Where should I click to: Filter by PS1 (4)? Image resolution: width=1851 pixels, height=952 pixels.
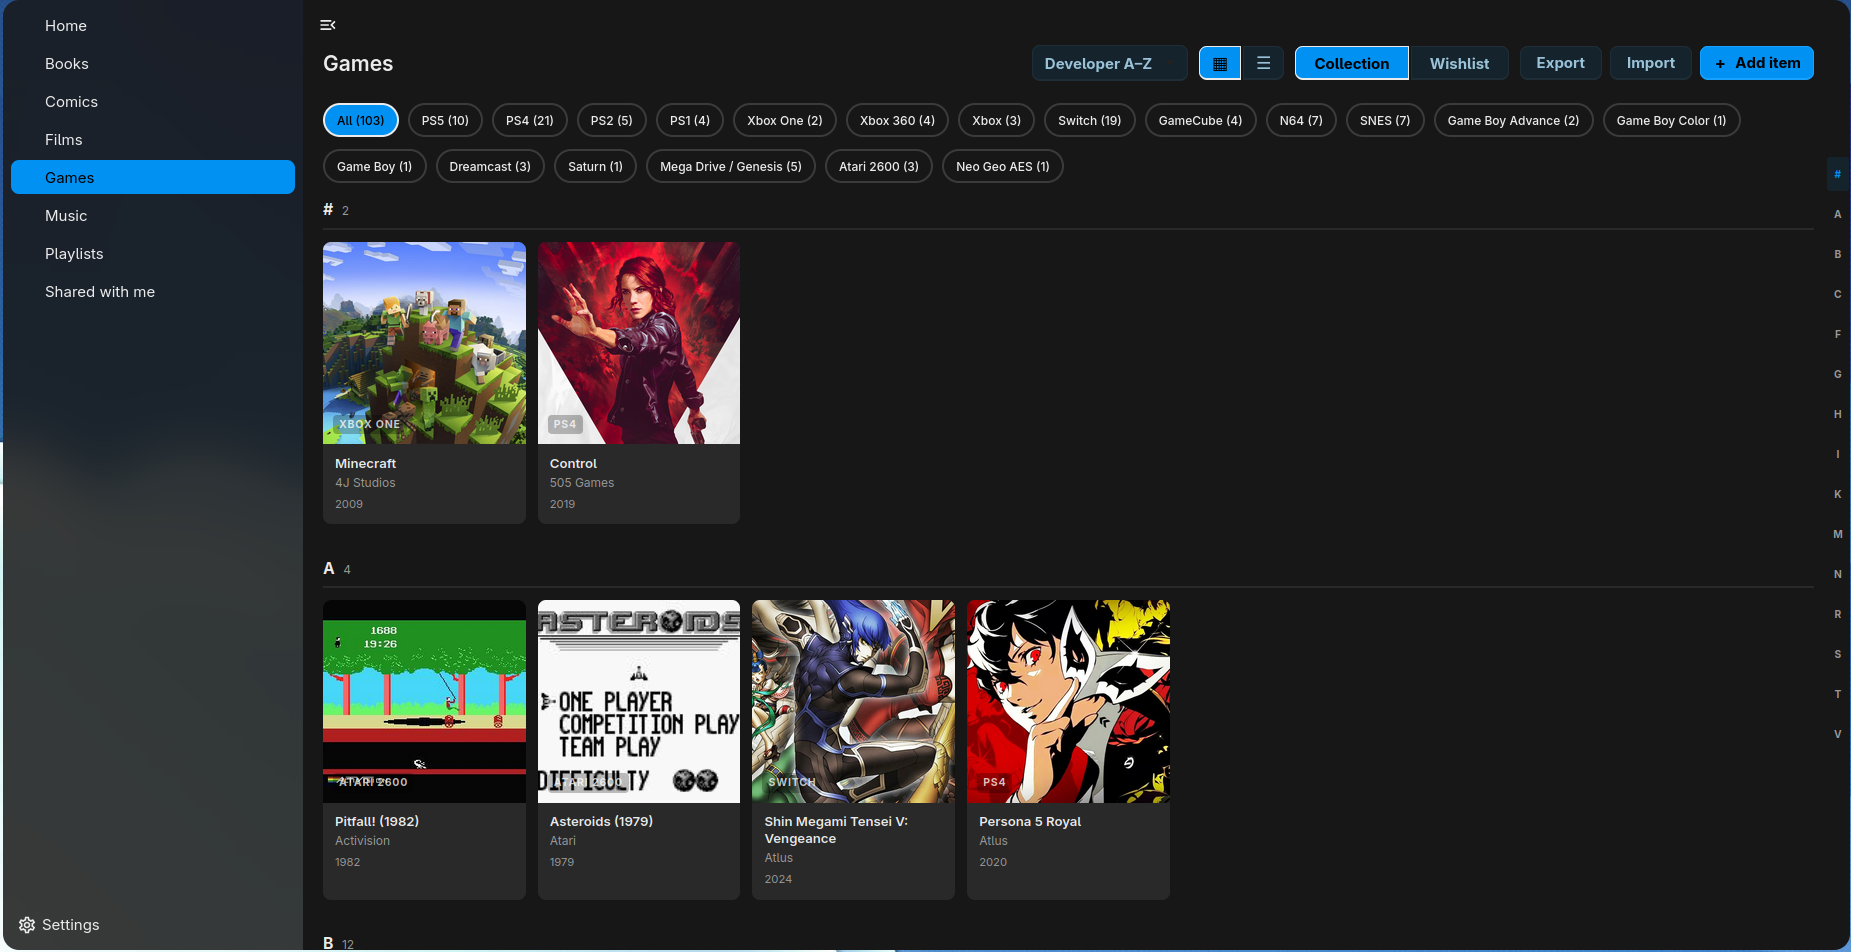pos(690,120)
